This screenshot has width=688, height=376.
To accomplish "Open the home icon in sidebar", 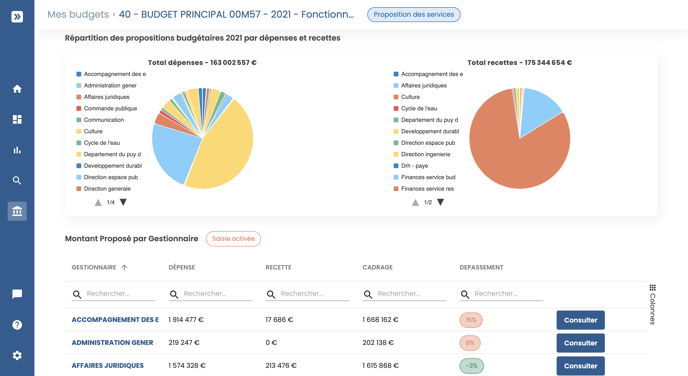I will tap(17, 89).
